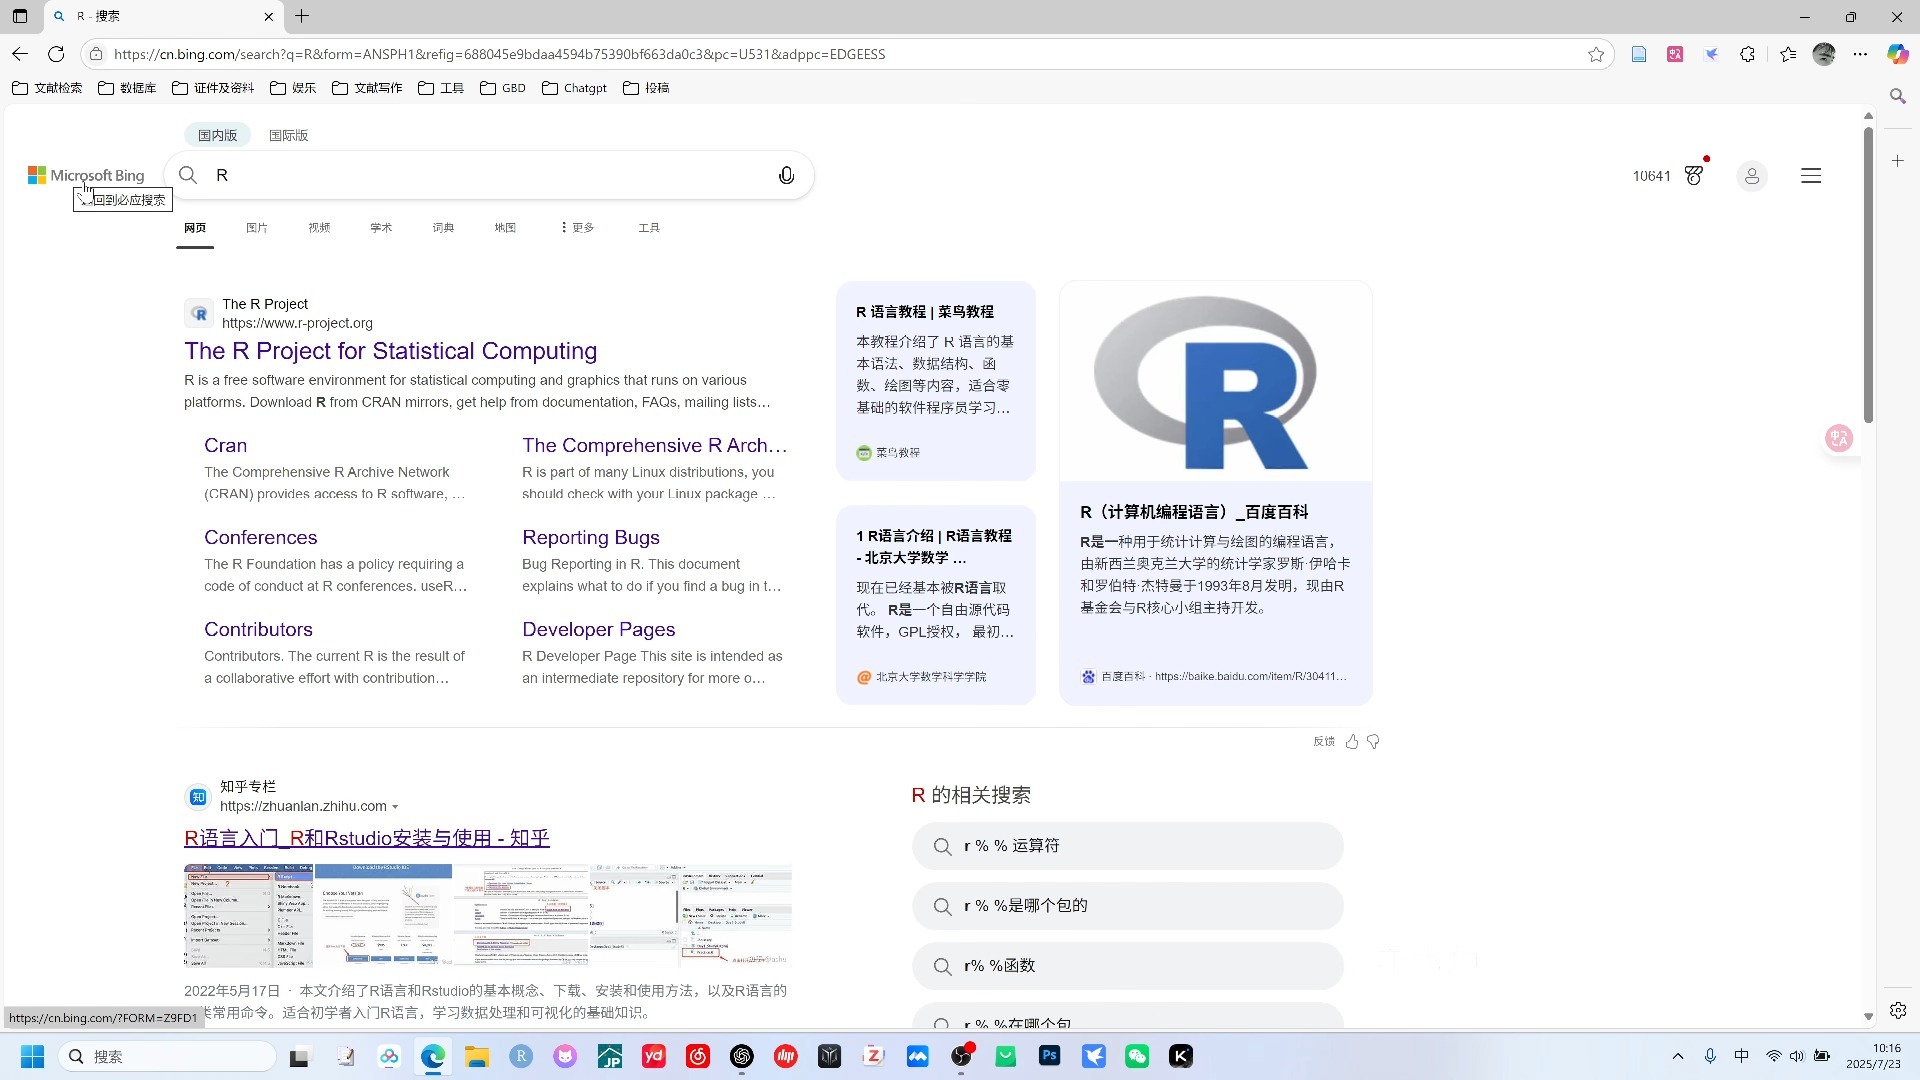Select the 地图 search tab
The image size is (1920, 1080).
[x=505, y=228]
